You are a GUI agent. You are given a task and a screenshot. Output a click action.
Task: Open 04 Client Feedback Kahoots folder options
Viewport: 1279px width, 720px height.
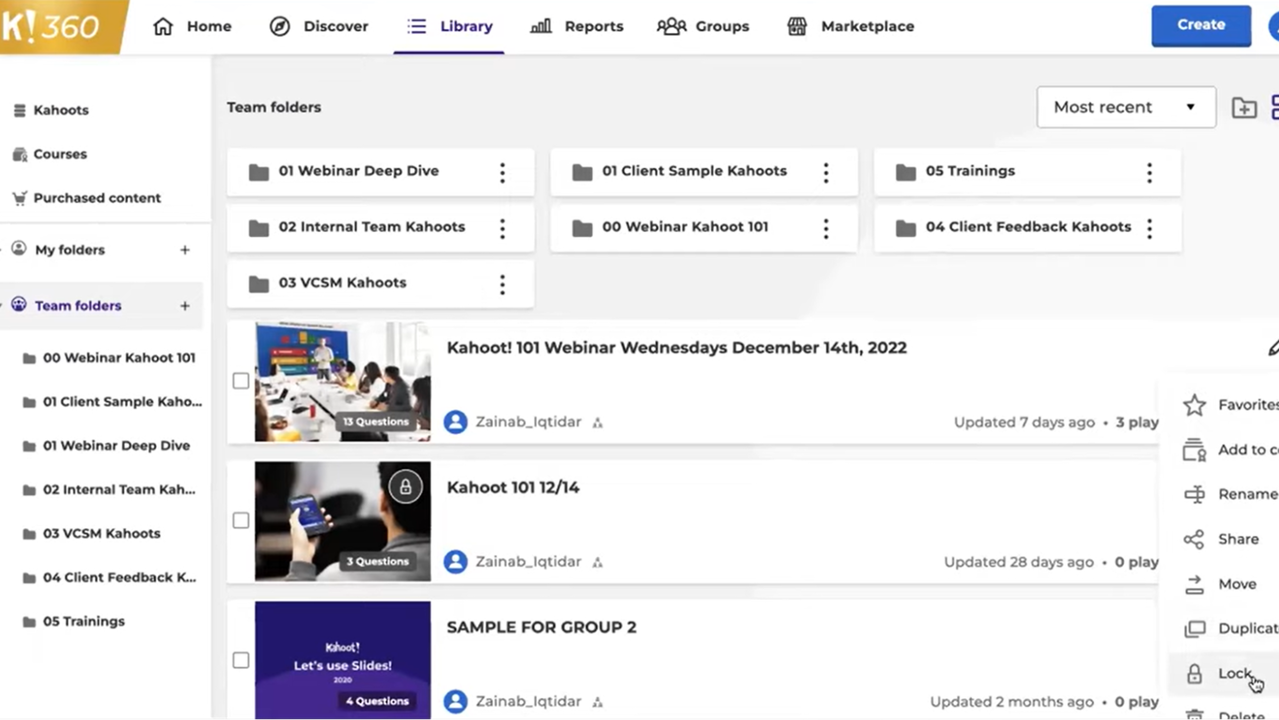pos(1149,228)
